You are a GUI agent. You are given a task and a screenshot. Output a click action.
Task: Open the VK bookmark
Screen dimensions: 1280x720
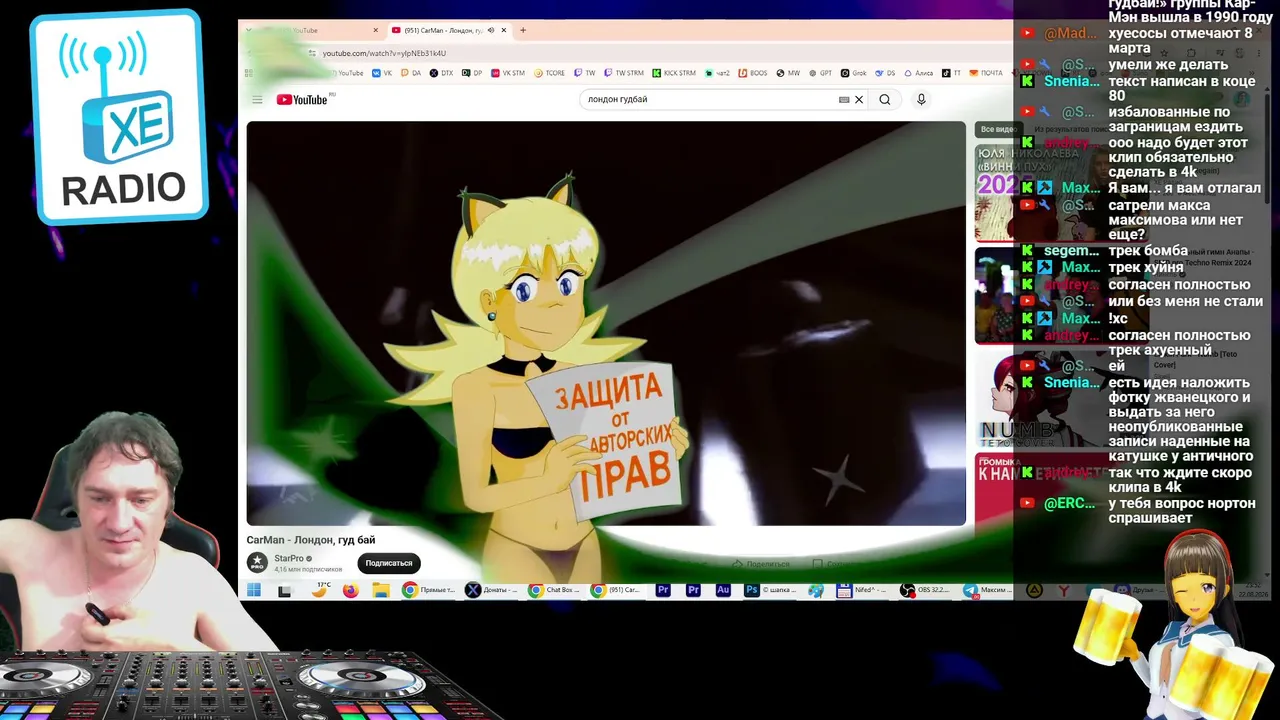tap(382, 73)
